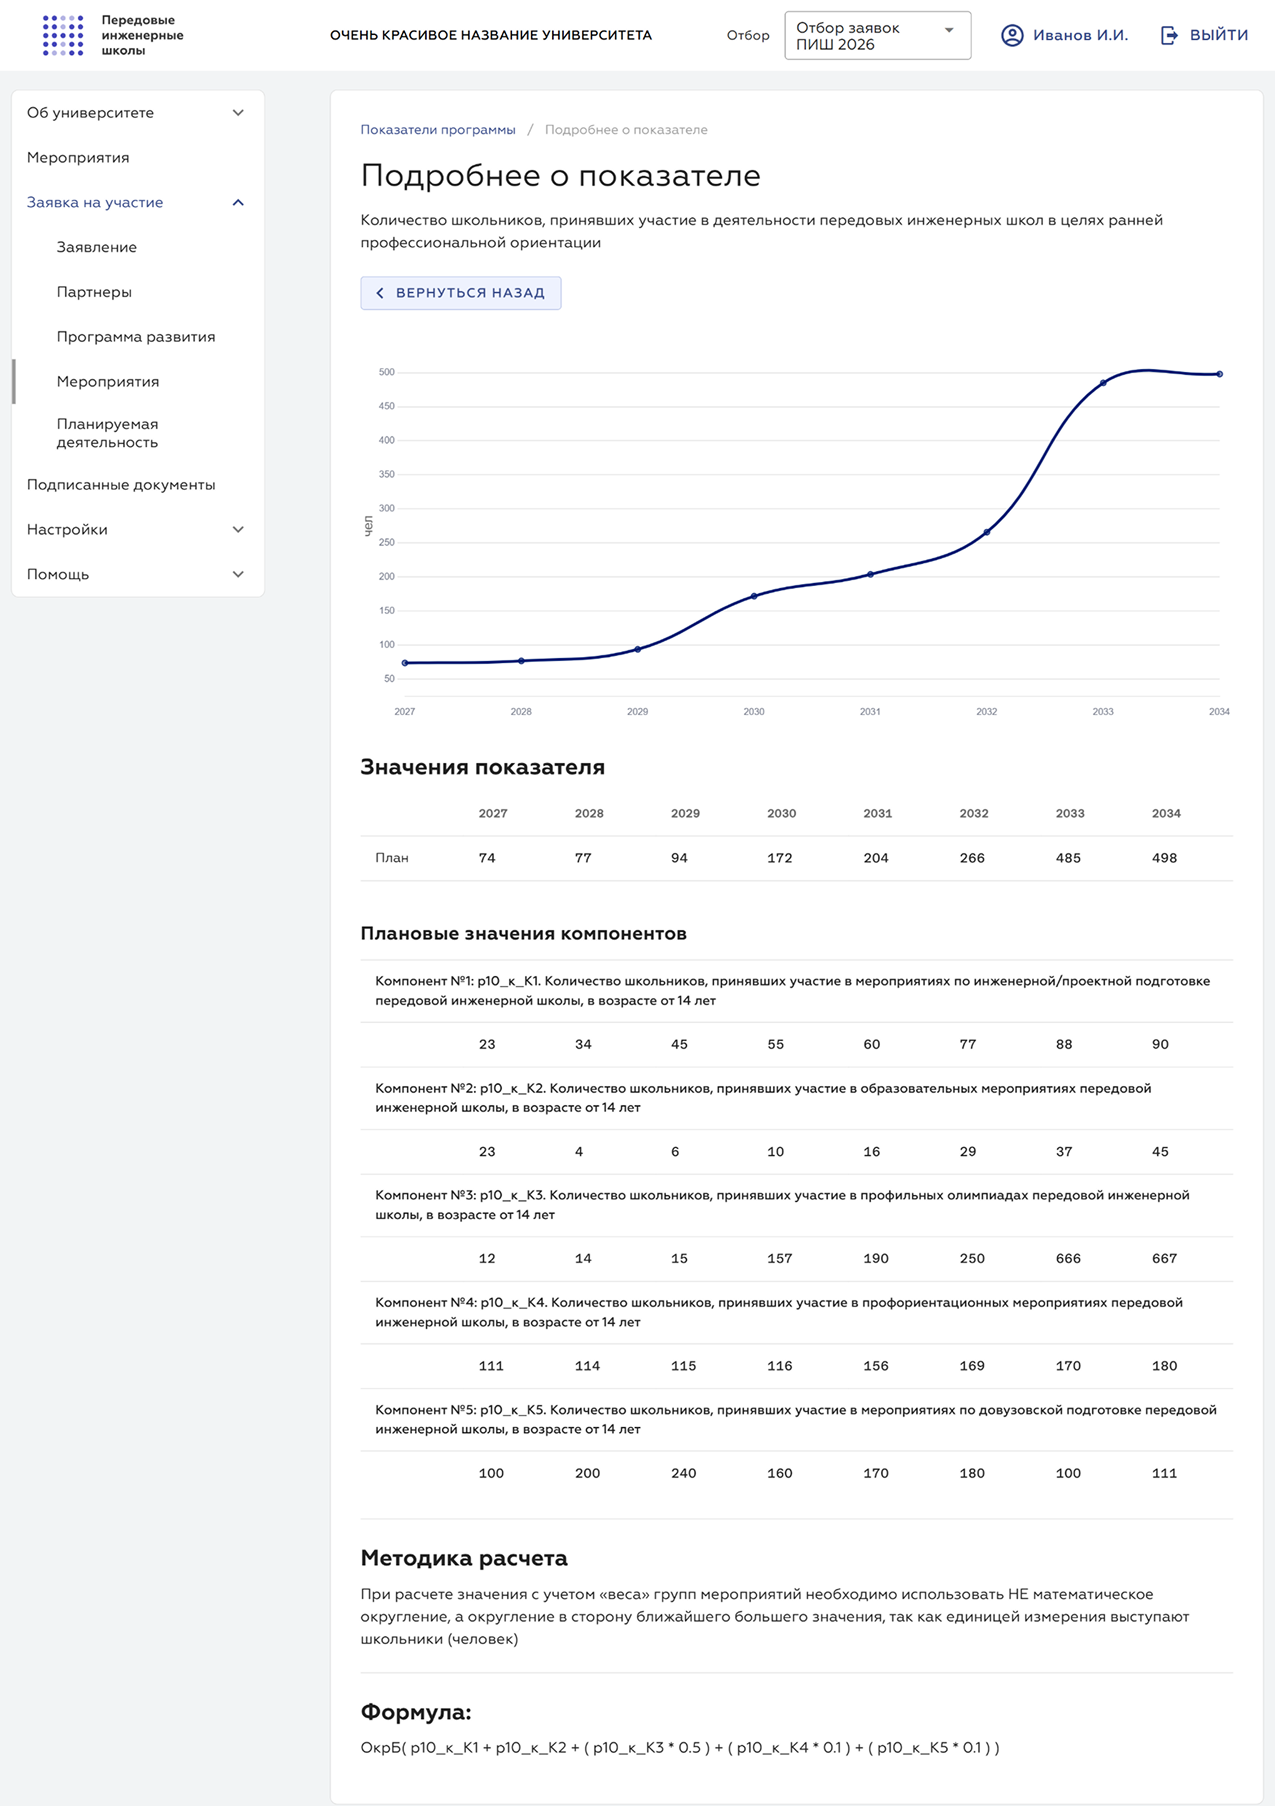Viewport: 1275px width, 1806px height.
Task: Select Планируемая деятельность submenu item
Action: pos(107,433)
